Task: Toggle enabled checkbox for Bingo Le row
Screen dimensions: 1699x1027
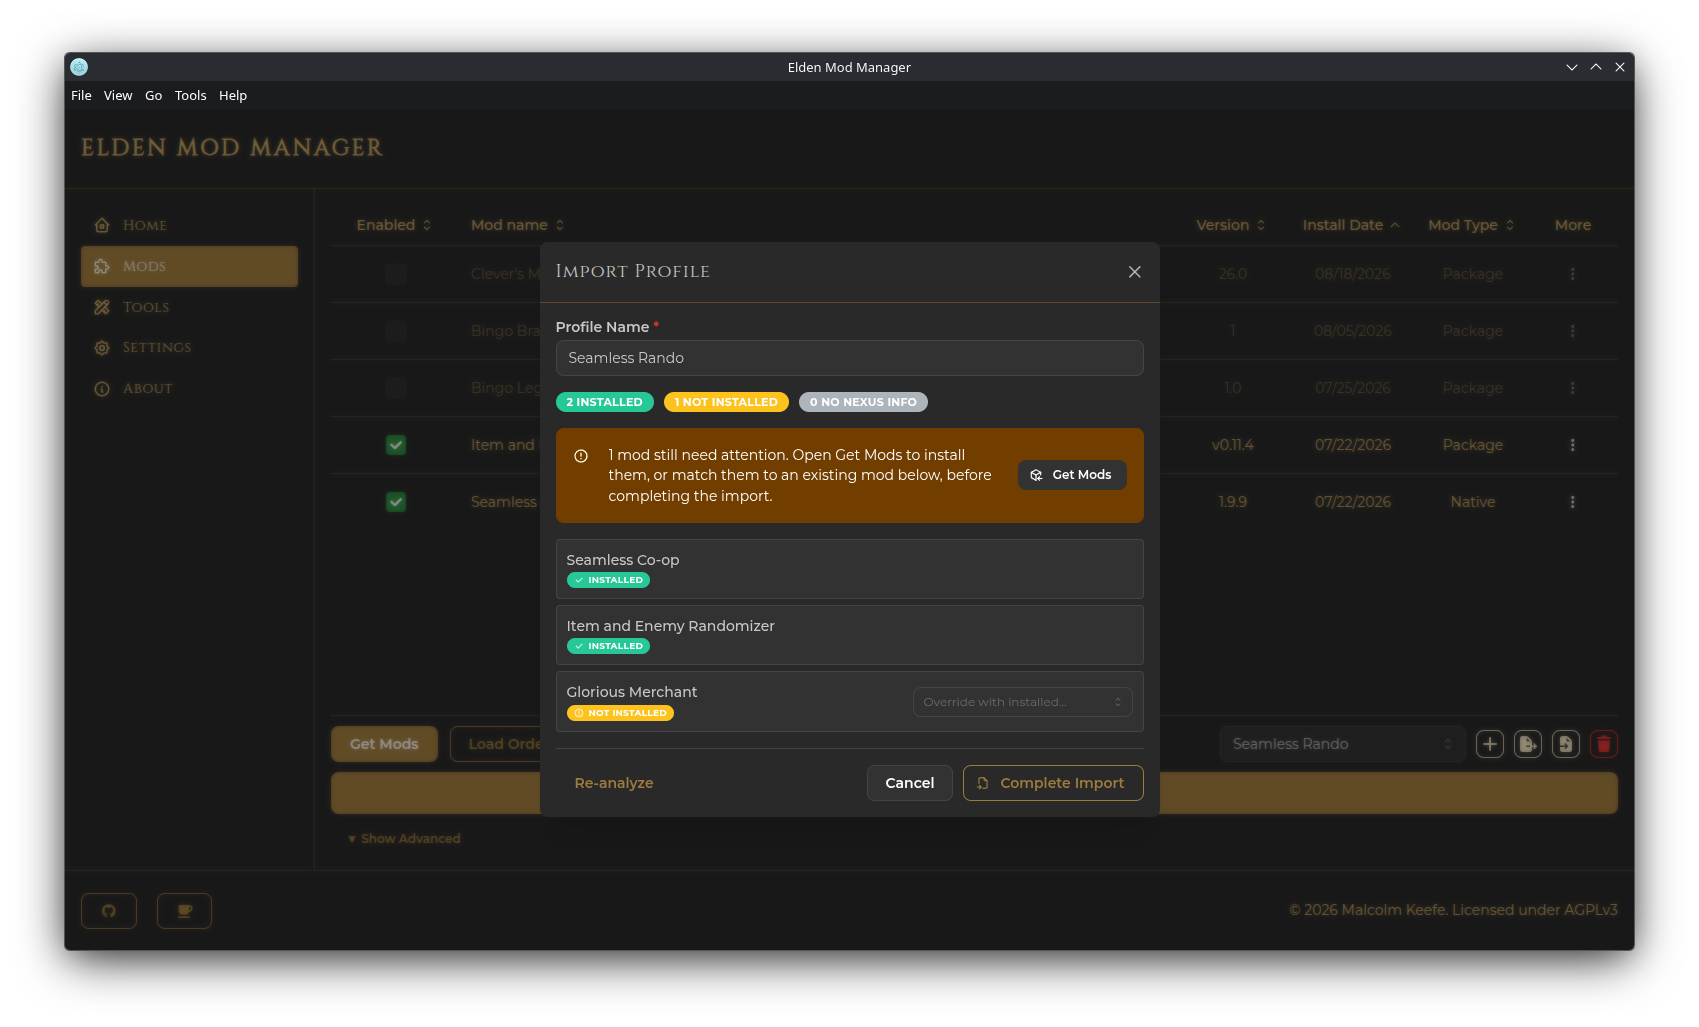Action: click(x=396, y=388)
